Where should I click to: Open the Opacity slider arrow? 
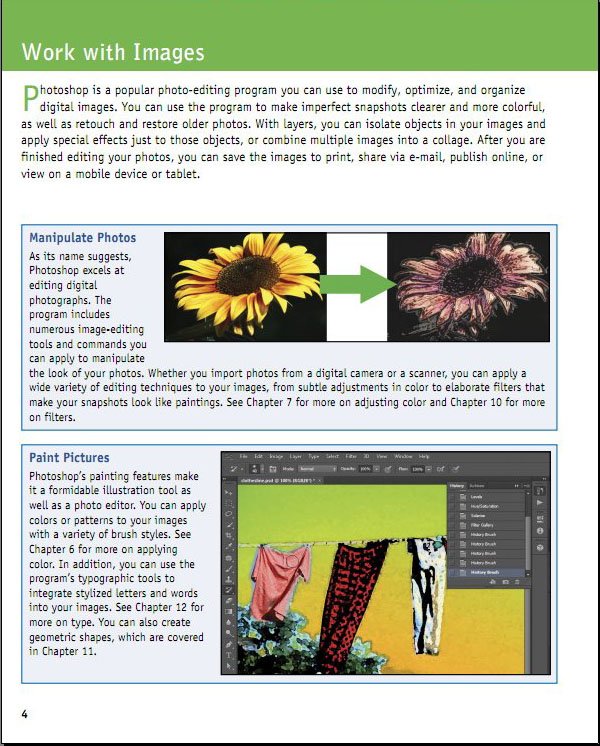376,469
